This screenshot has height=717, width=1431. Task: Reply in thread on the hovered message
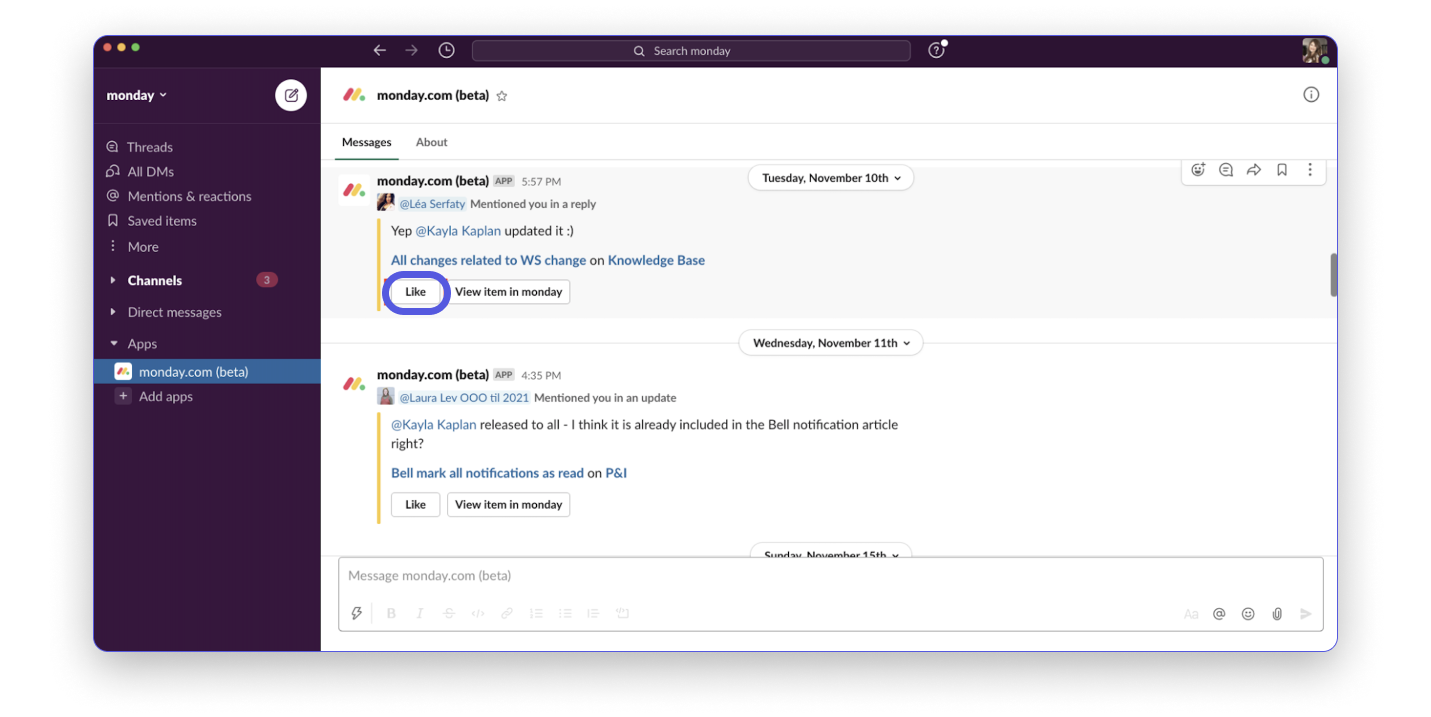tap(1226, 170)
